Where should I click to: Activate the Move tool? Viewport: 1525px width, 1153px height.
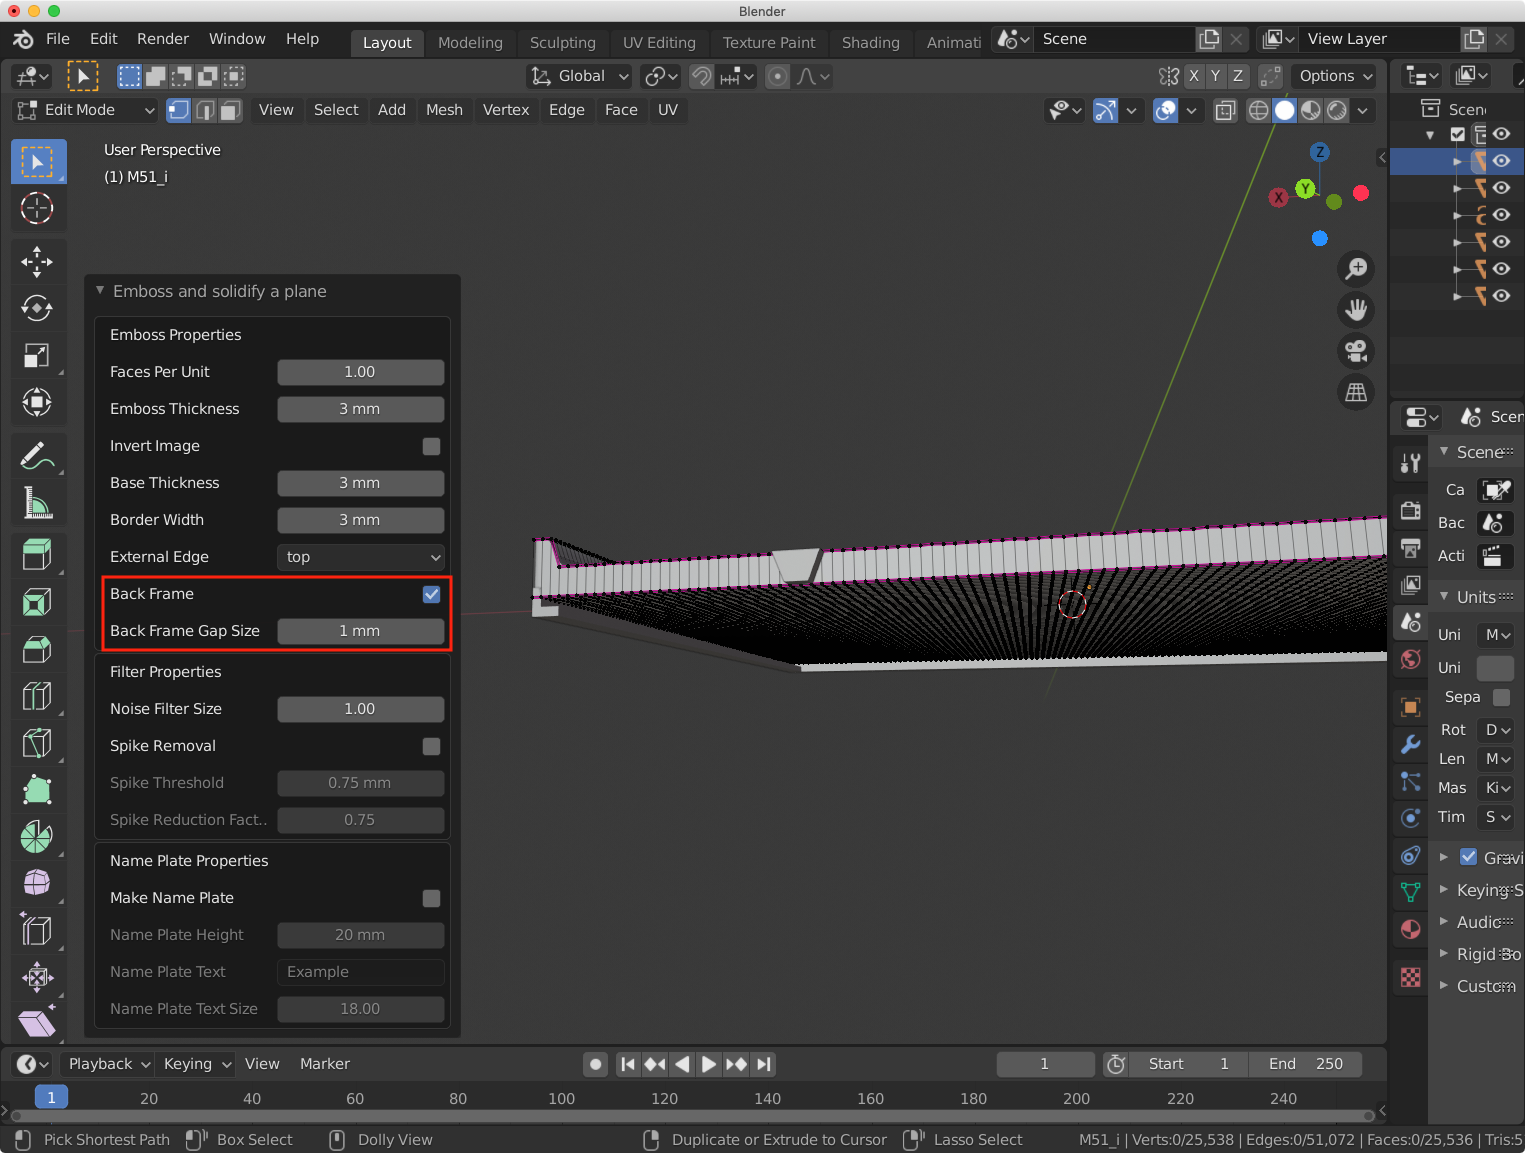pyautogui.click(x=37, y=262)
